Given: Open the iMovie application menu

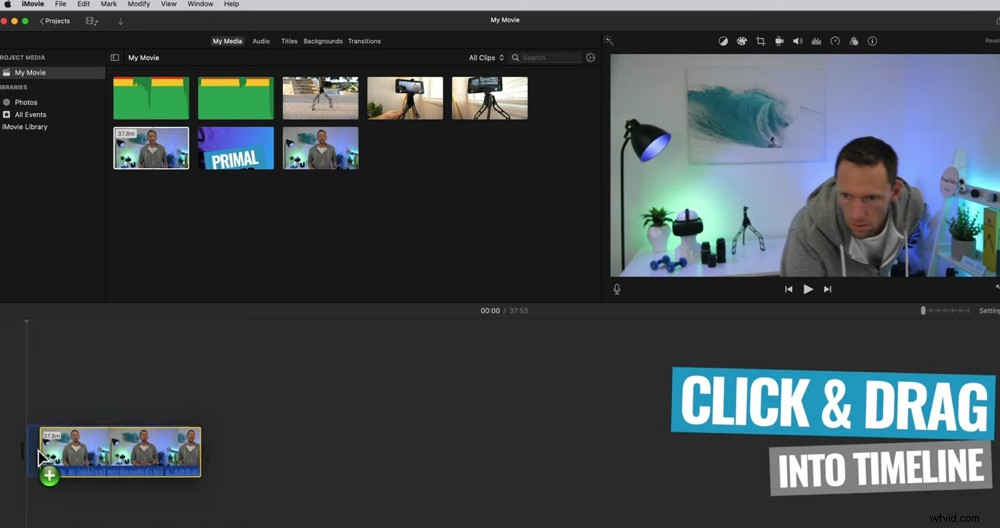Looking at the screenshot, I should pos(33,4).
